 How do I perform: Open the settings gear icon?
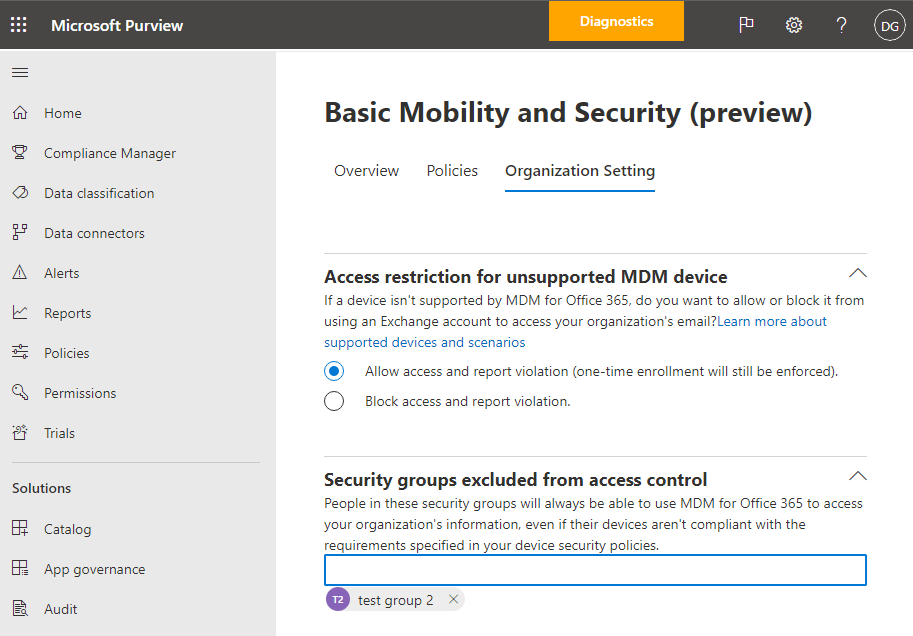(794, 25)
